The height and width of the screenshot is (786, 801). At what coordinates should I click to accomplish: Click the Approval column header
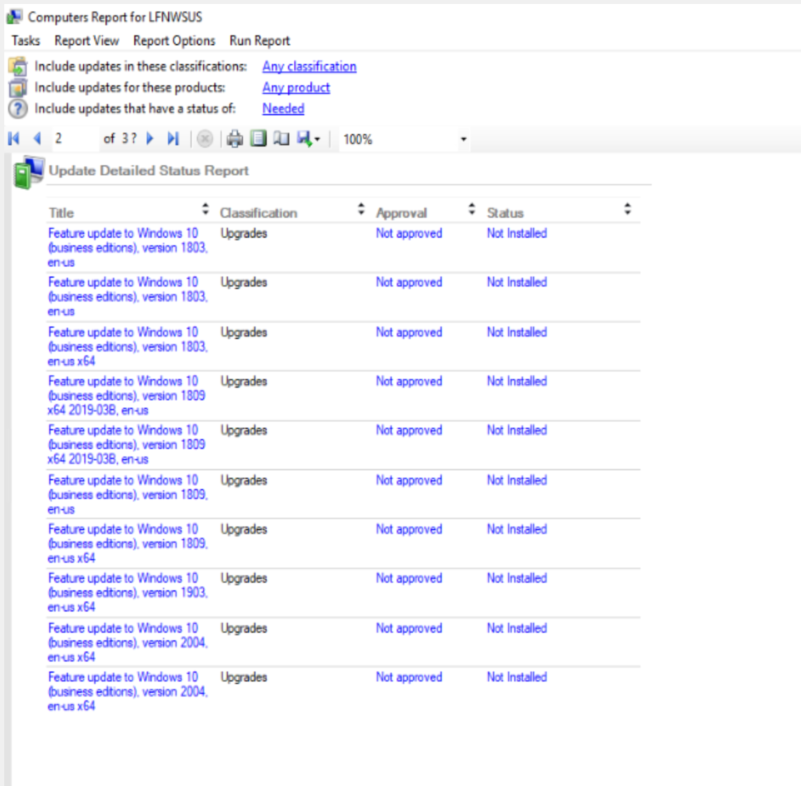[x=402, y=213]
